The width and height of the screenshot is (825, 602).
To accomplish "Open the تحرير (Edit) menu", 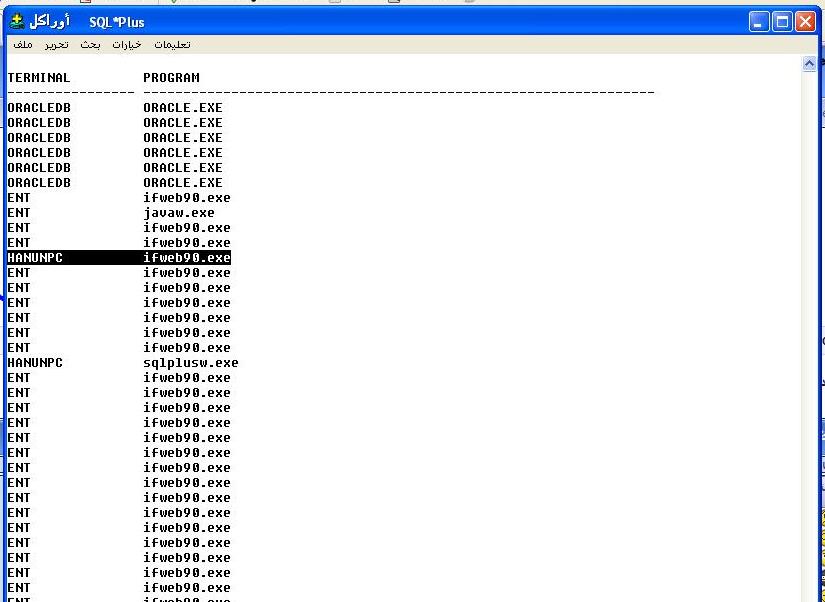I will 56,45.
